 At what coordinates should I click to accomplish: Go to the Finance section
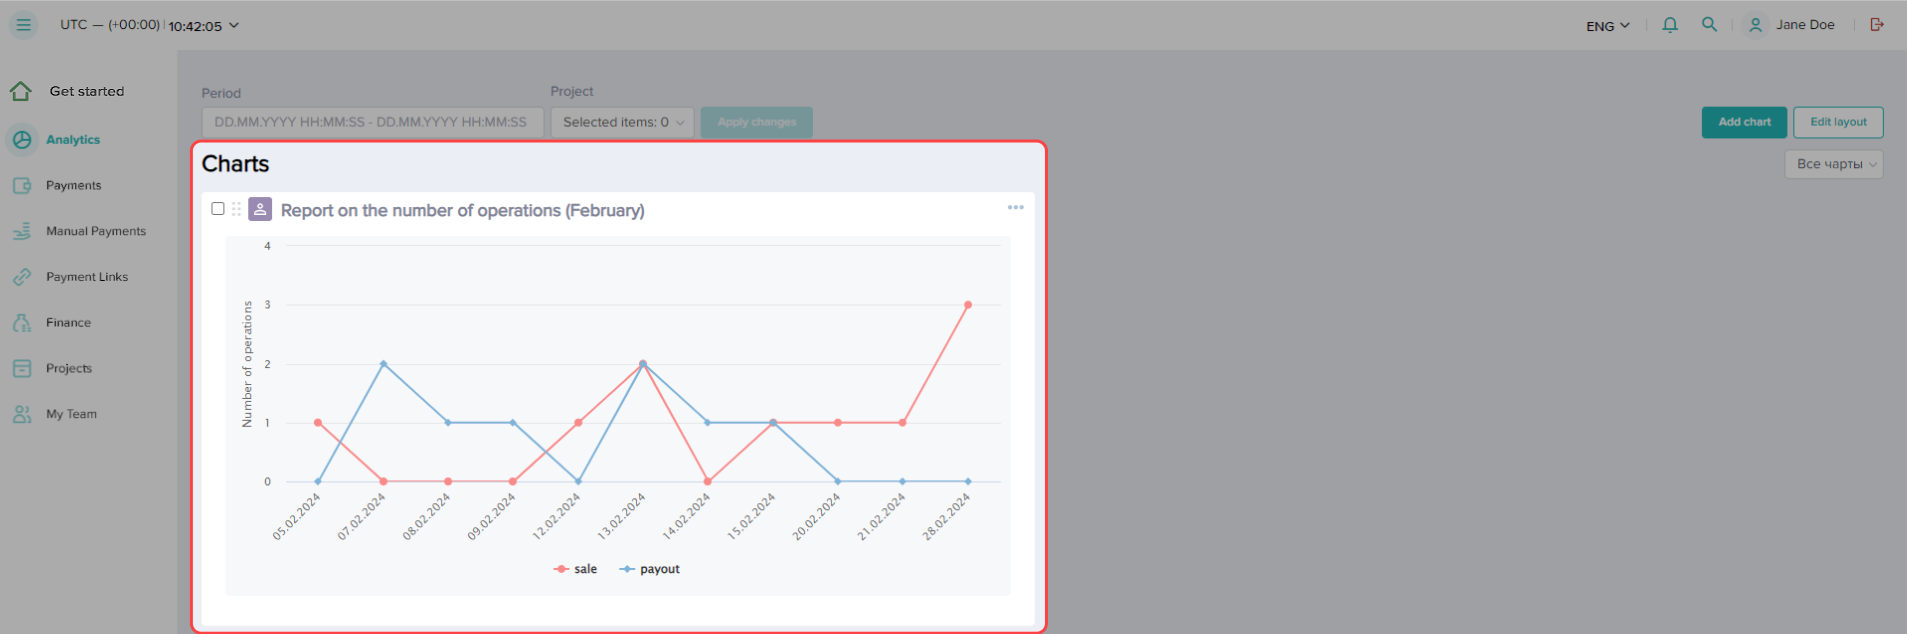tap(68, 323)
